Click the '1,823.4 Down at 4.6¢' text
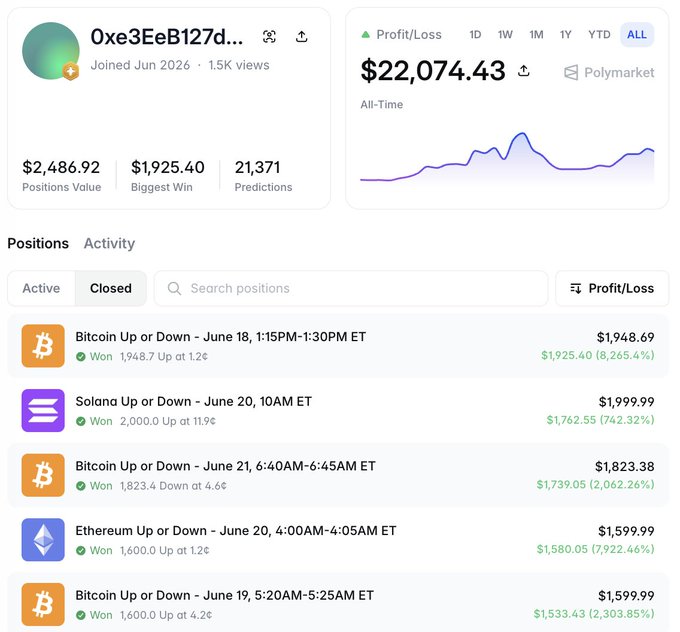Screen dimensions: 680x632 (x=173, y=486)
